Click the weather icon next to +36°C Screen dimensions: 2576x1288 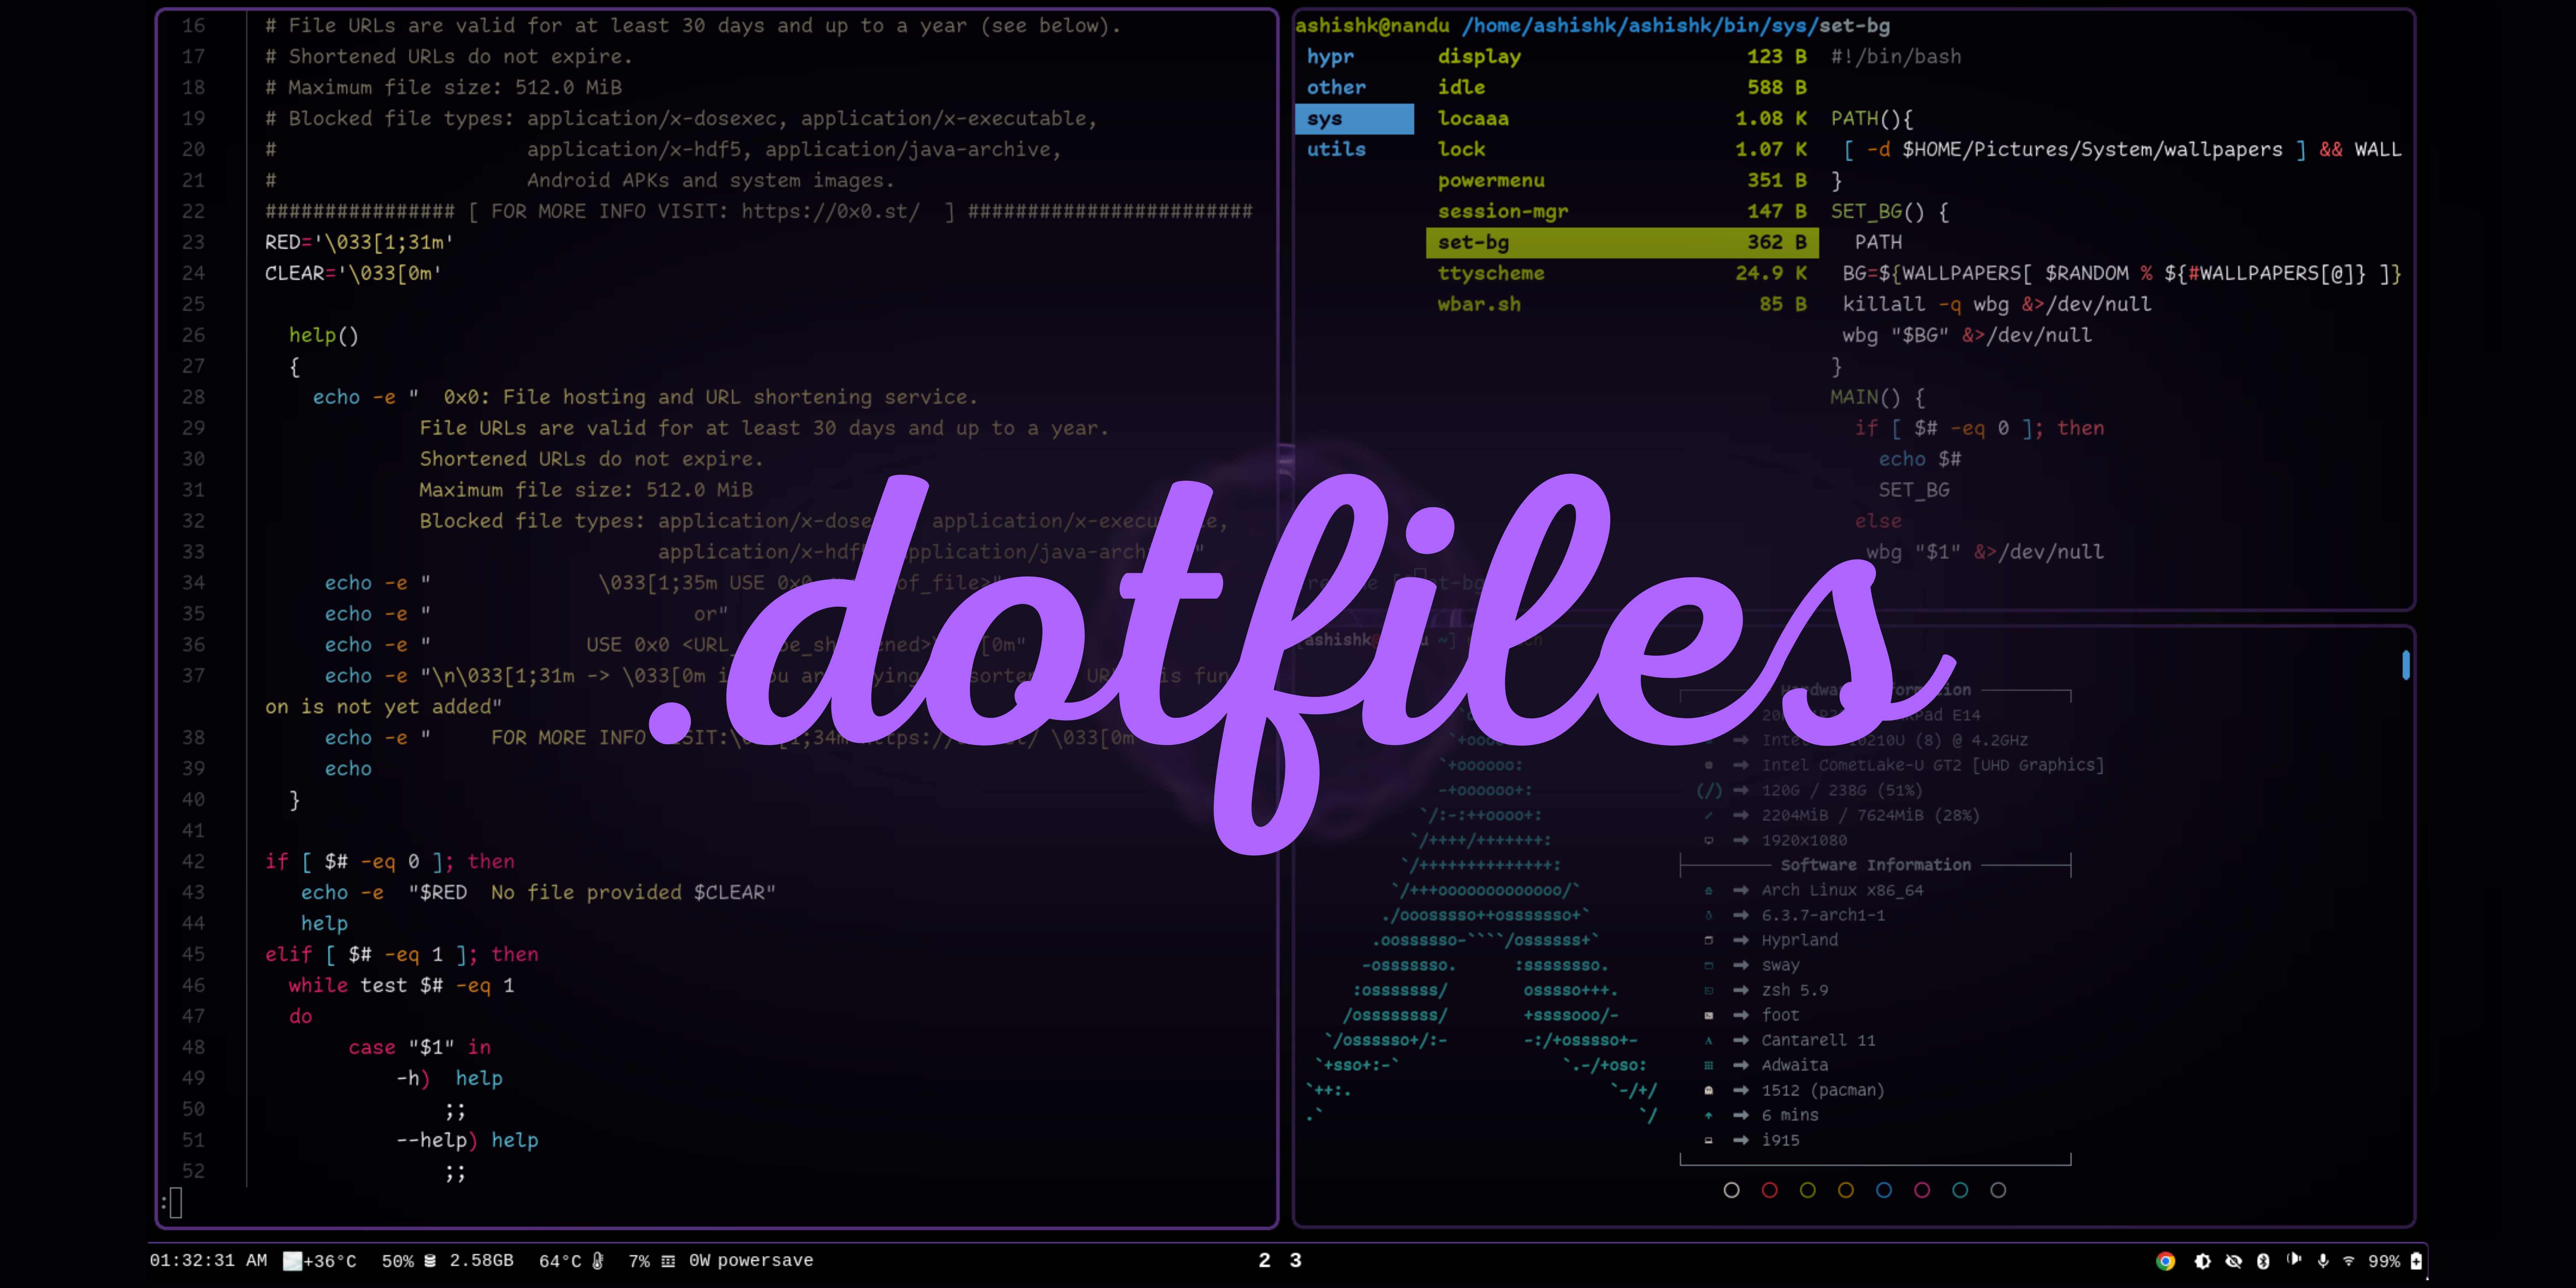pyautogui.click(x=292, y=1261)
